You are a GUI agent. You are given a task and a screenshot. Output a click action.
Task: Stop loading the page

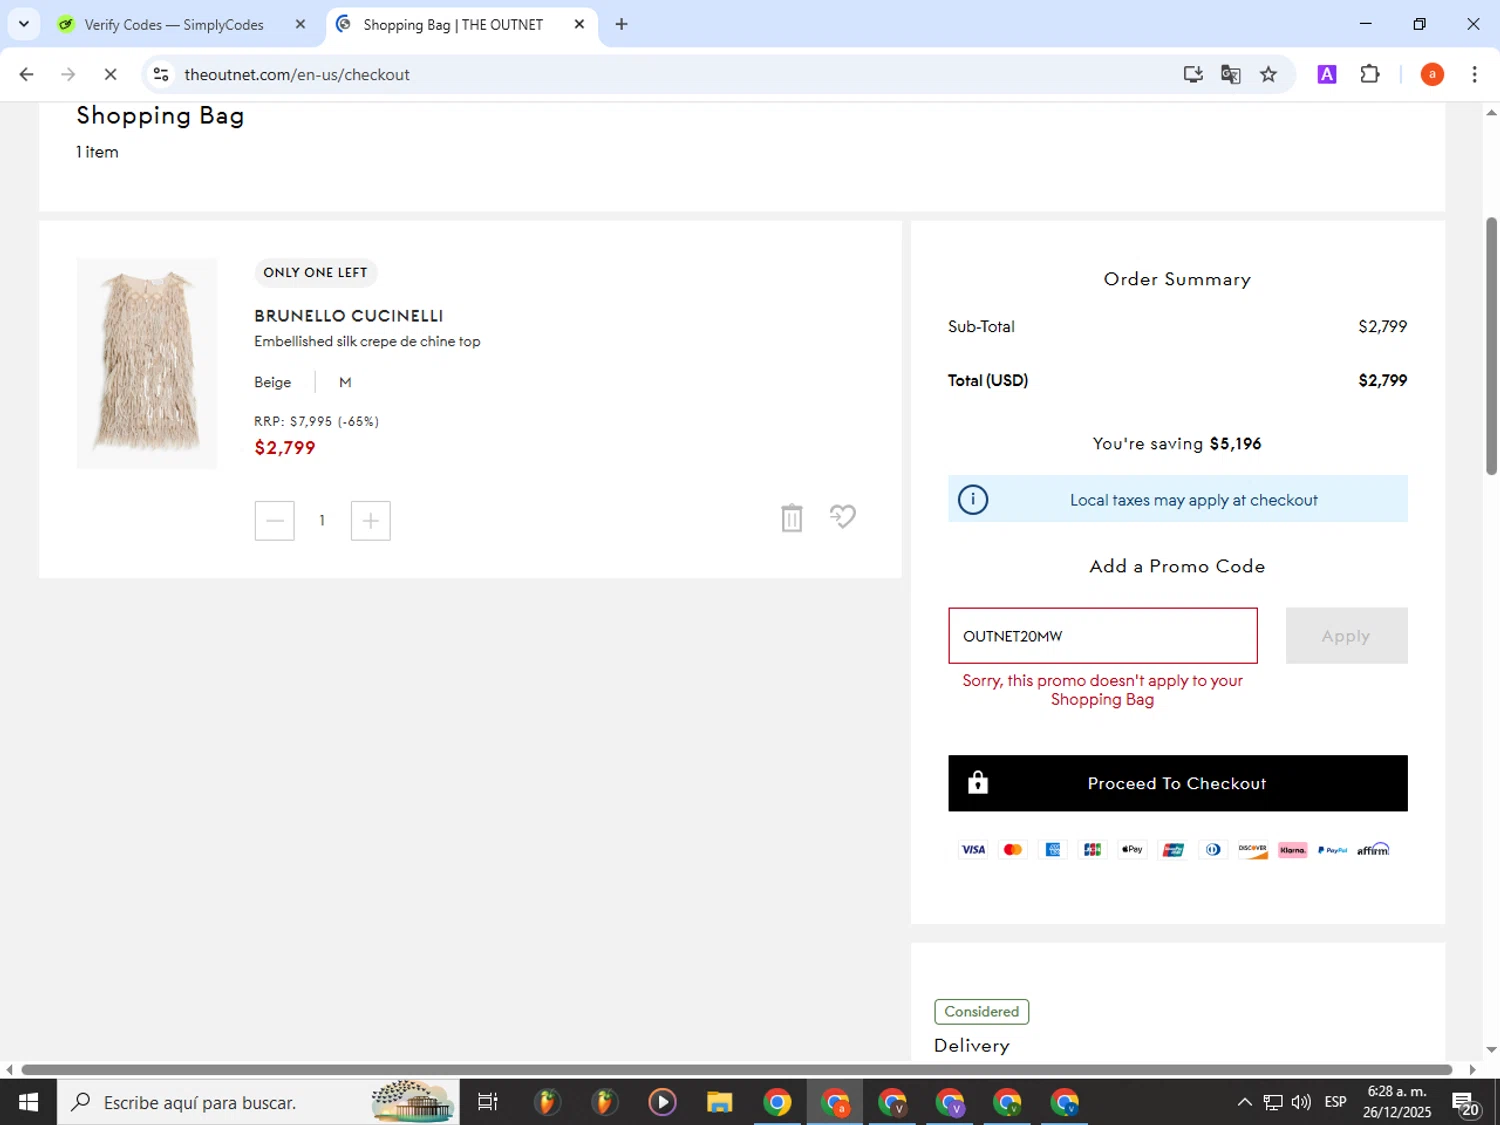(110, 74)
